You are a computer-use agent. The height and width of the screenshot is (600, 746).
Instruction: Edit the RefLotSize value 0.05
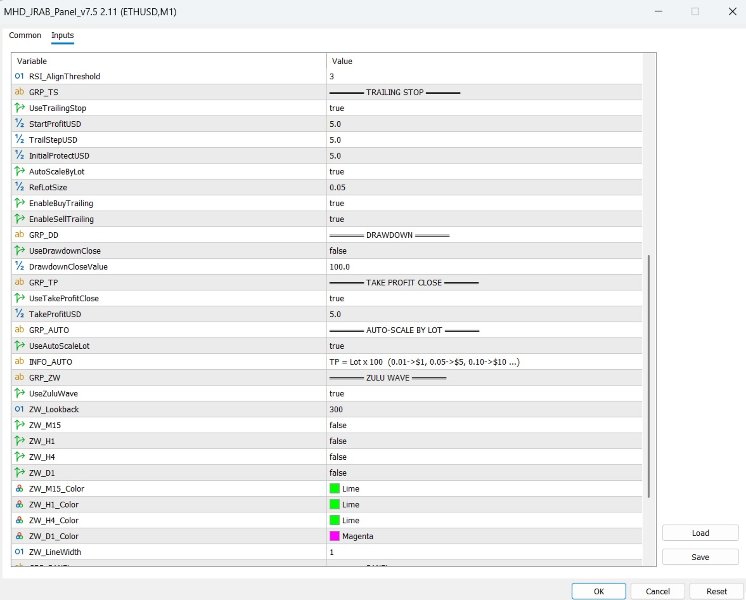[x=484, y=187]
